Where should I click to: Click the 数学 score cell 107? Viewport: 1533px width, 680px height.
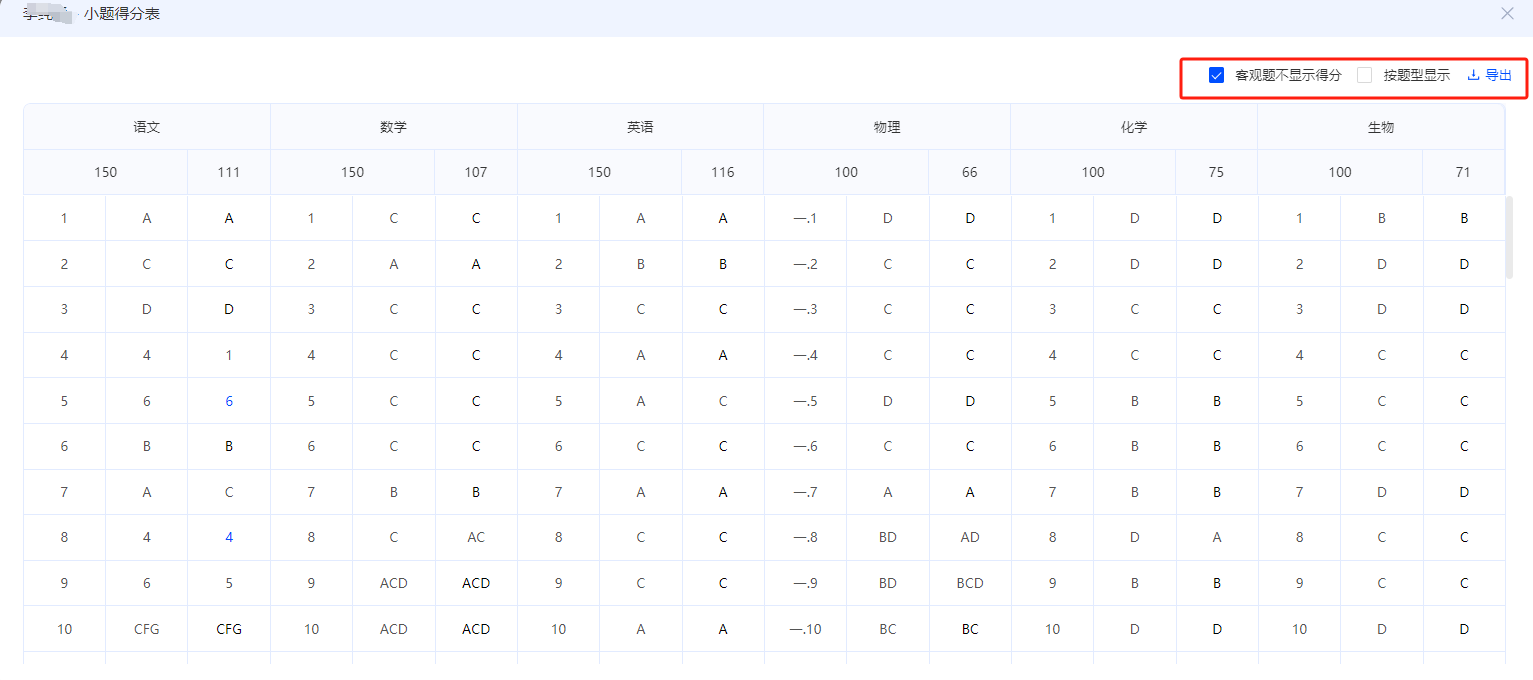click(x=476, y=172)
